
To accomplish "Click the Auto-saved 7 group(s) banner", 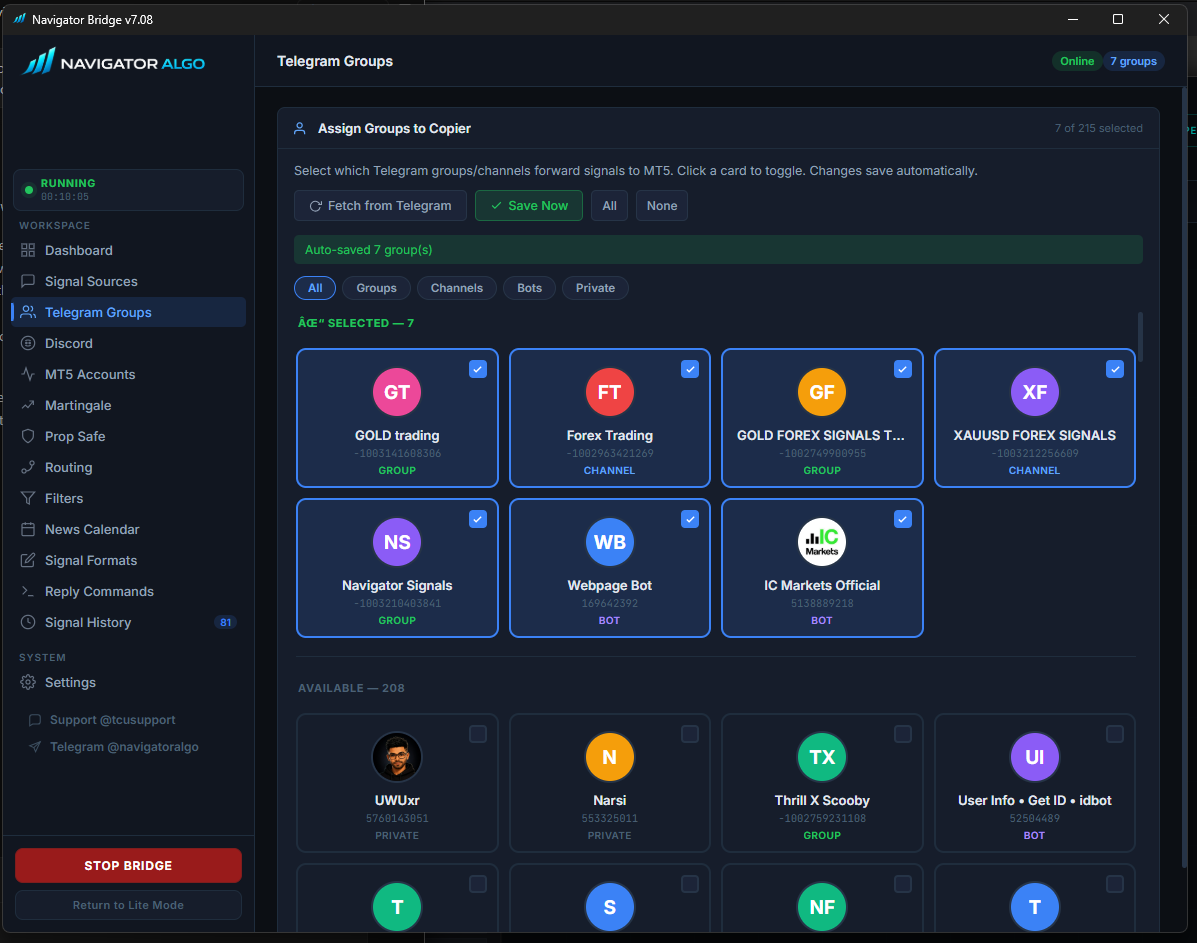I will click(718, 250).
